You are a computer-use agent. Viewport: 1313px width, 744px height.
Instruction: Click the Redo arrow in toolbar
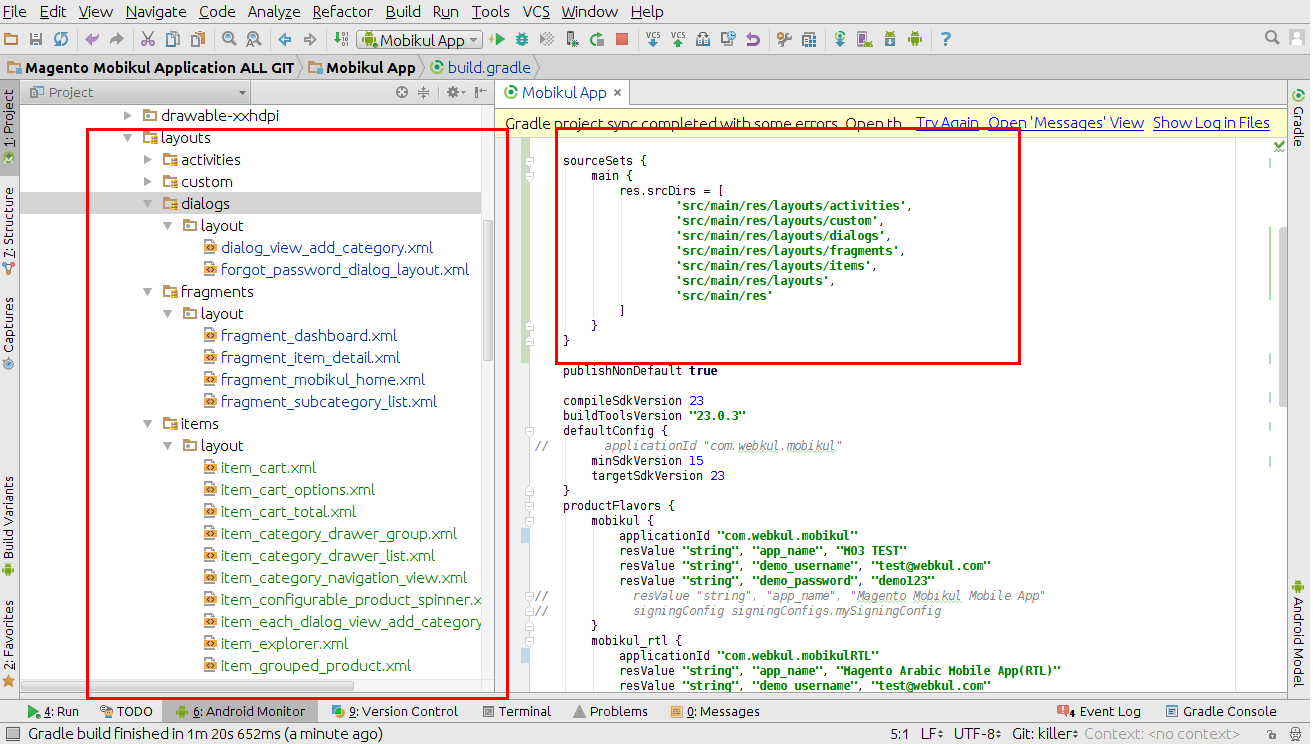point(116,39)
